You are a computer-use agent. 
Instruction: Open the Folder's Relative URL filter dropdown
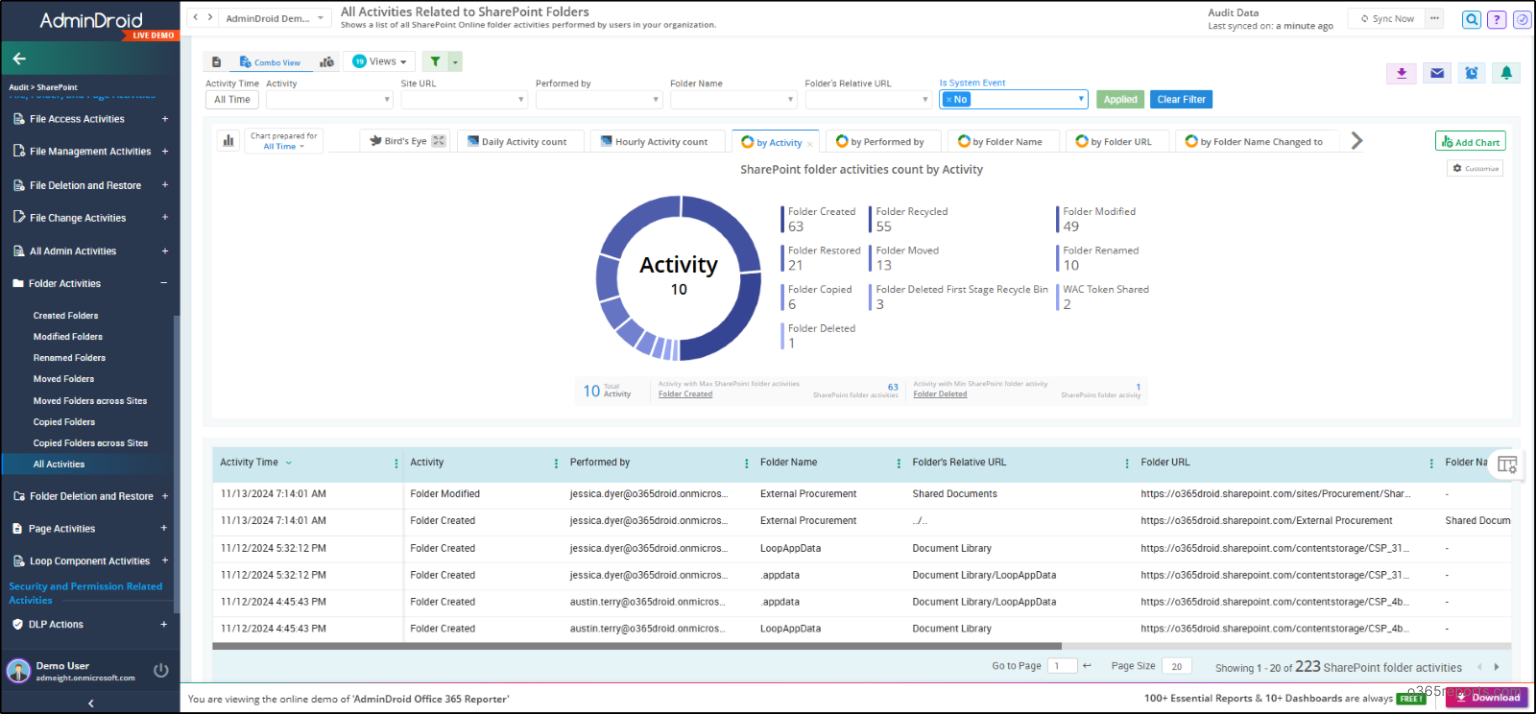pyautogui.click(x=868, y=100)
